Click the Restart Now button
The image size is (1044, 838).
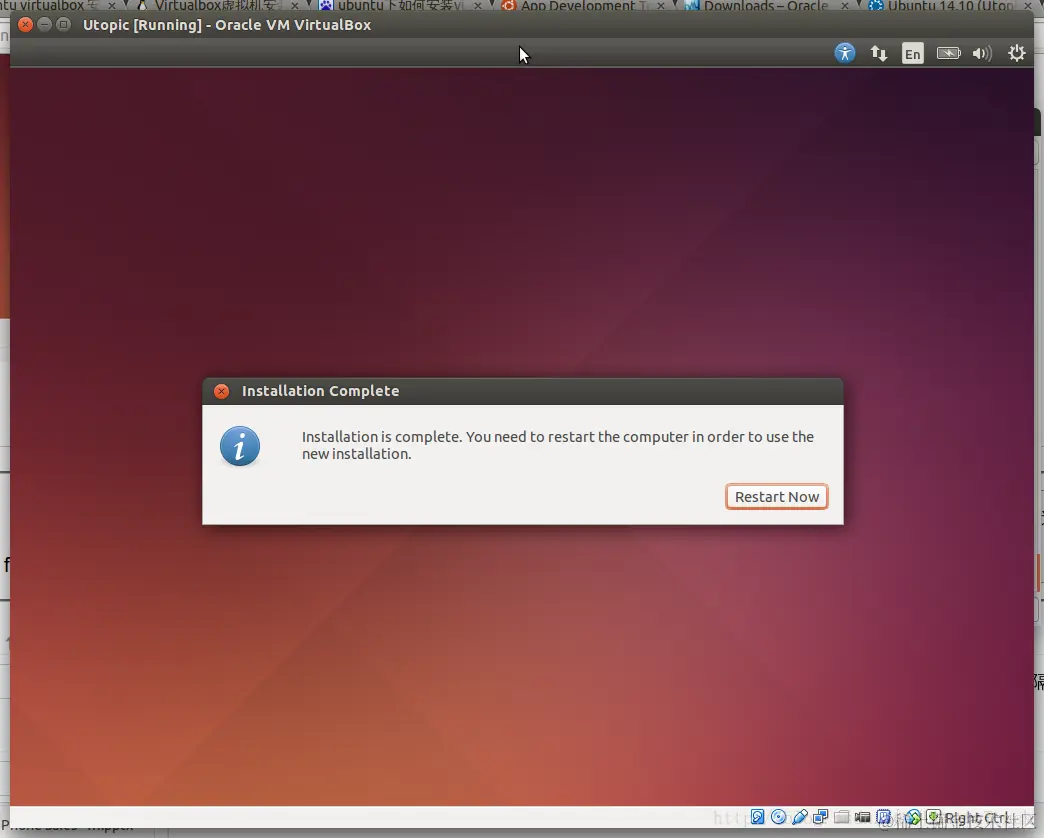pos(776,497)
